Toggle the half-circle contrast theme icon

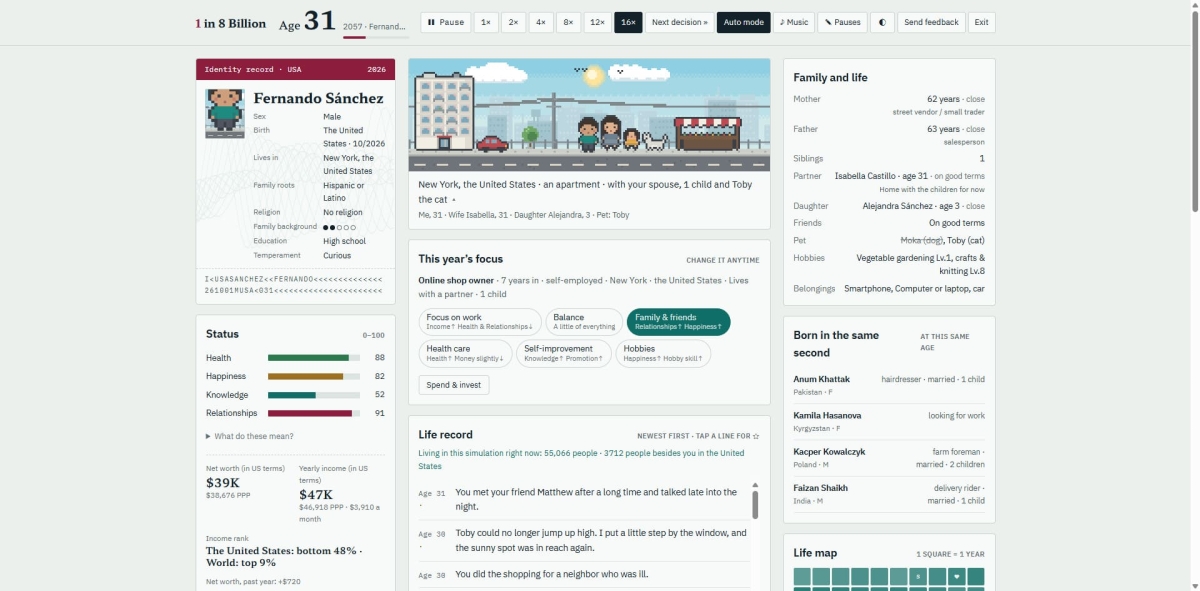click(x=882, y=22)
